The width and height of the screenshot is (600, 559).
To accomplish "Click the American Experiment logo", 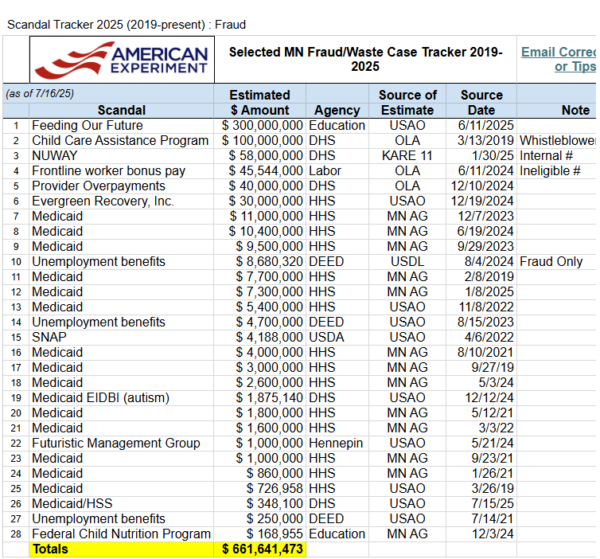I will (x=122, y=60).
